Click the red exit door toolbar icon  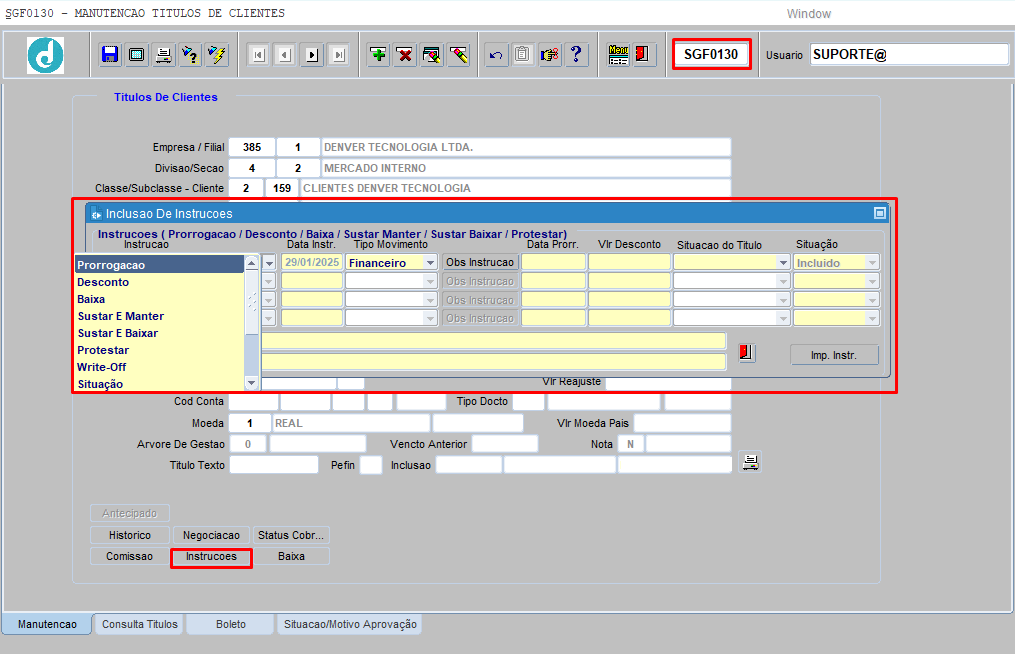(x=643, y=54)
